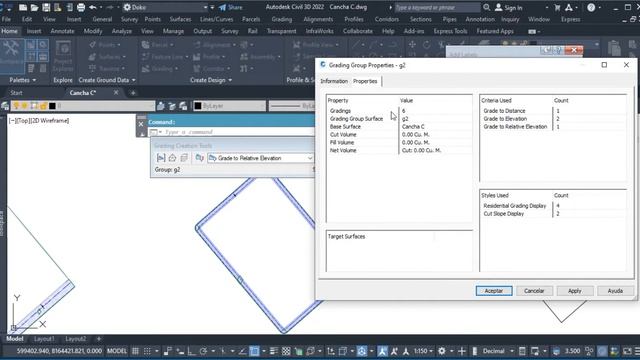Click Set Target Surface icon in Grading Creation Tools
The height and width of the screenshot is (360, 640).
(x=172, y=158)
